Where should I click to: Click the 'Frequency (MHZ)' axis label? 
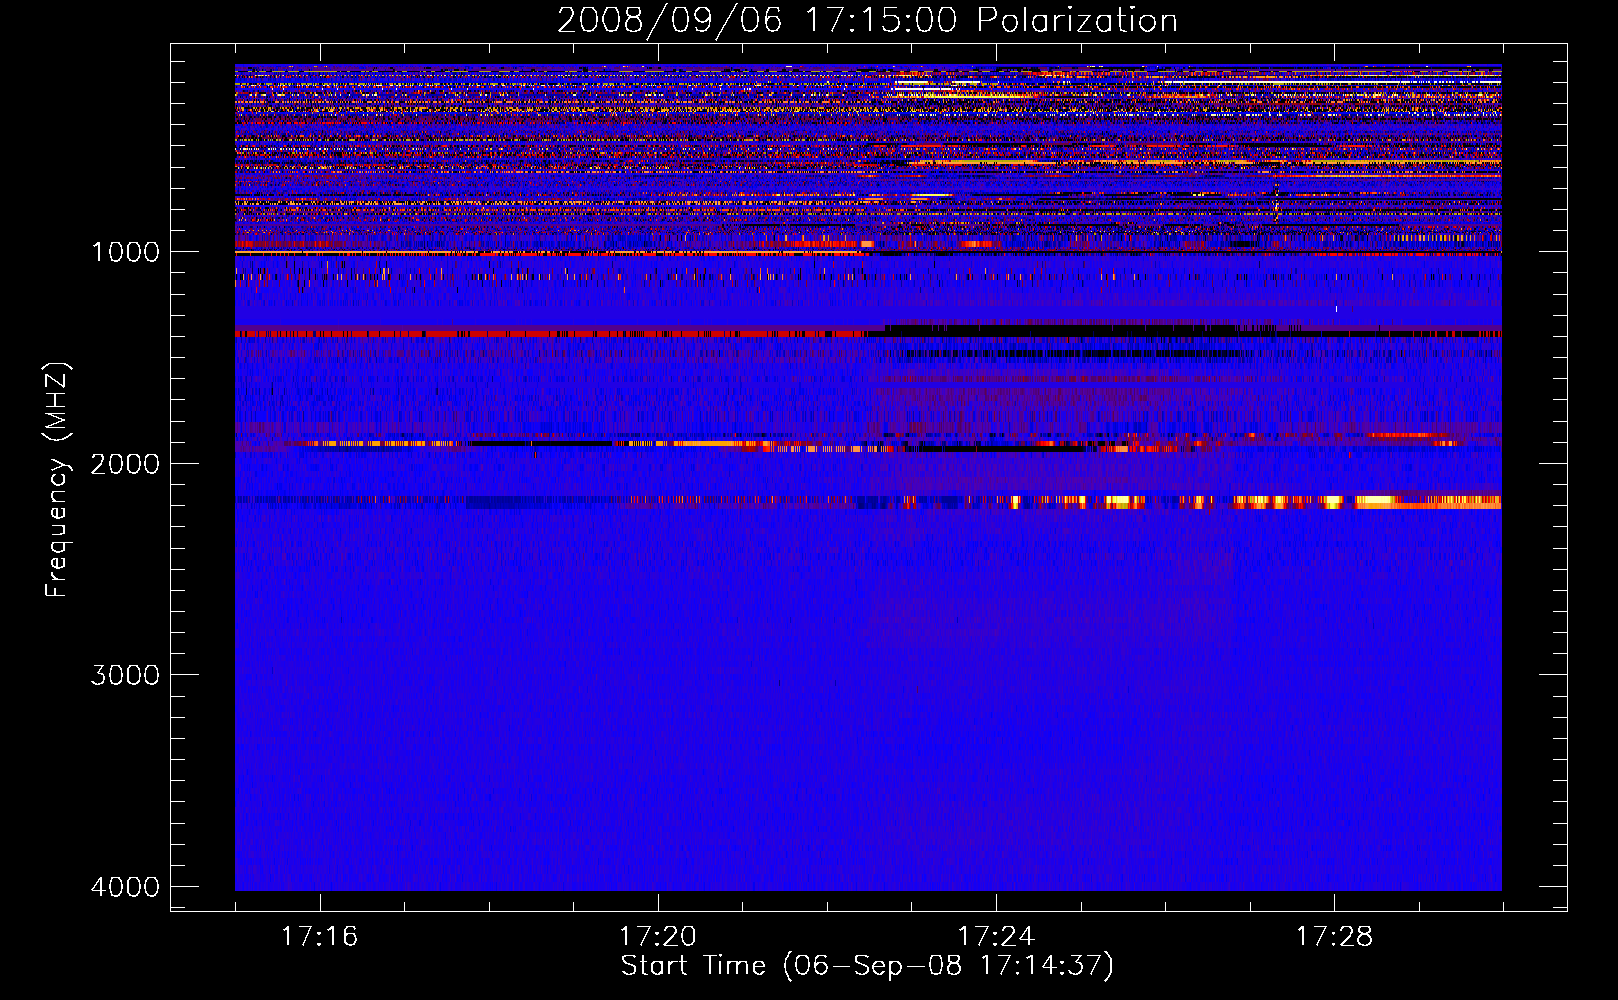pyautogui.click(x=57, y=480)
